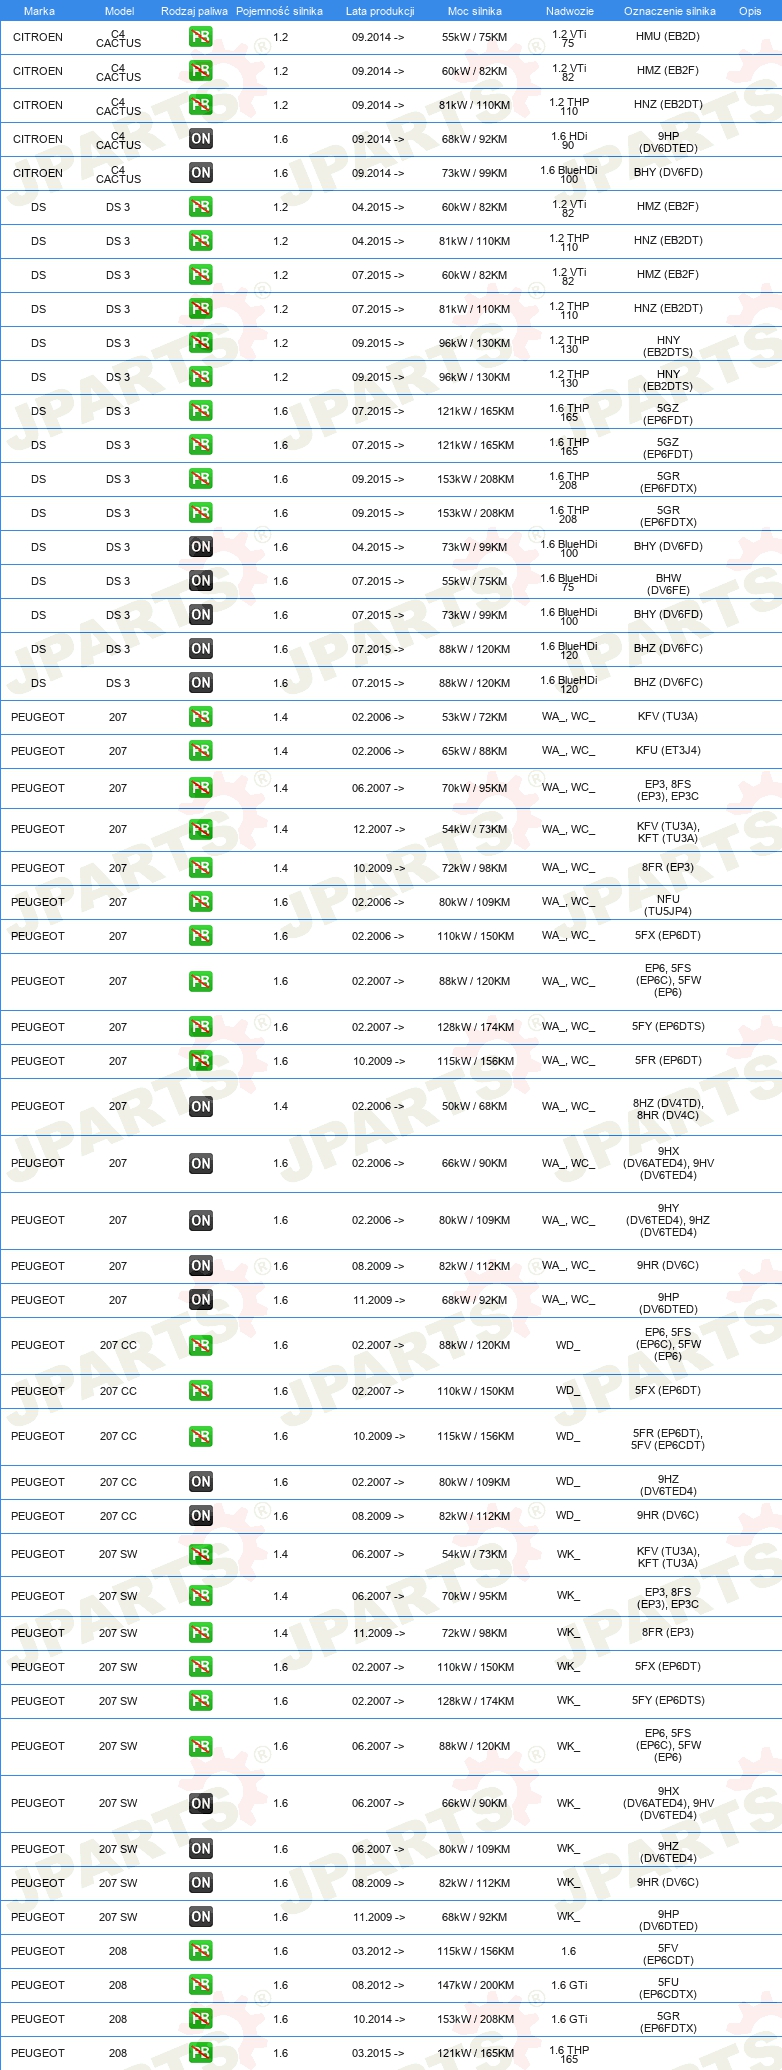The height and width of the screenshot is (2070, 782).
Task: Select production date '10.2014 ->' cell
Action: (379, 2019)
